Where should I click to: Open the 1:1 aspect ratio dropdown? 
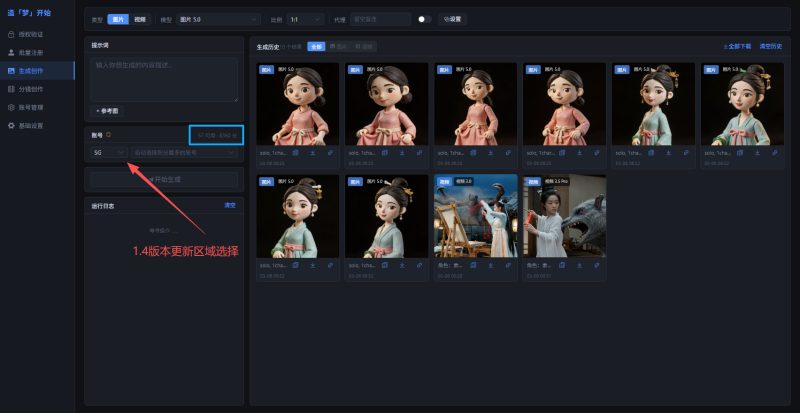point(305,19)
